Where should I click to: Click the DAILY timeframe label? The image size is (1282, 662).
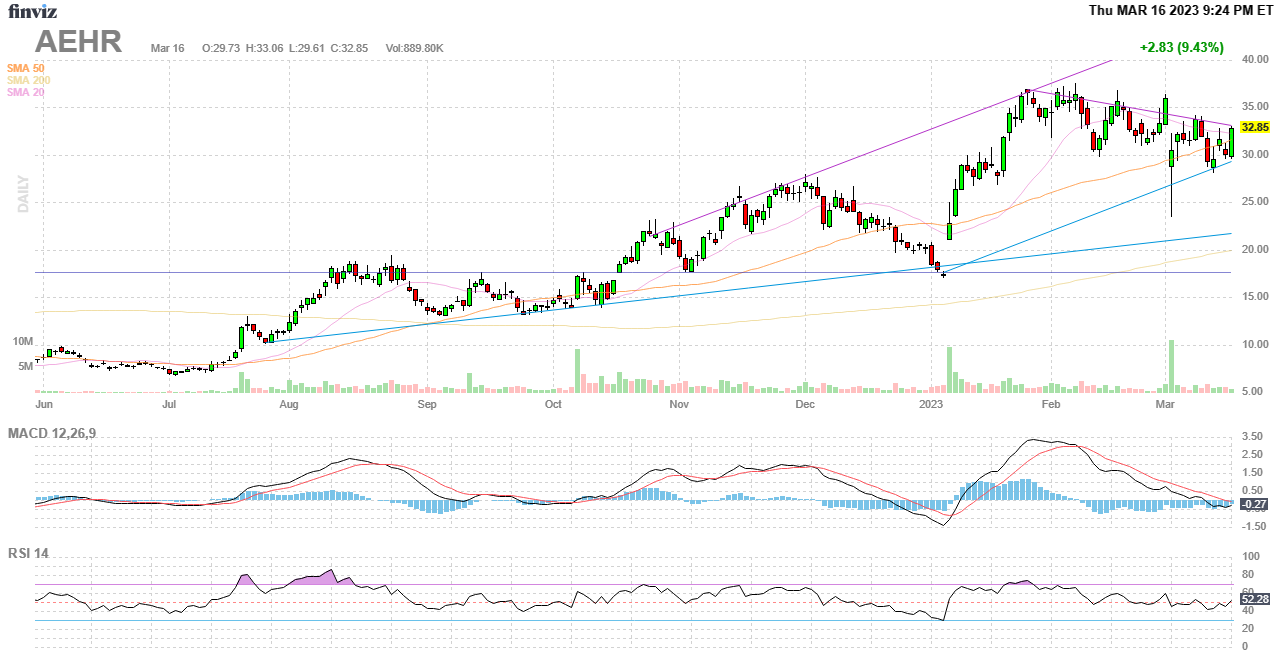[23, 194]
